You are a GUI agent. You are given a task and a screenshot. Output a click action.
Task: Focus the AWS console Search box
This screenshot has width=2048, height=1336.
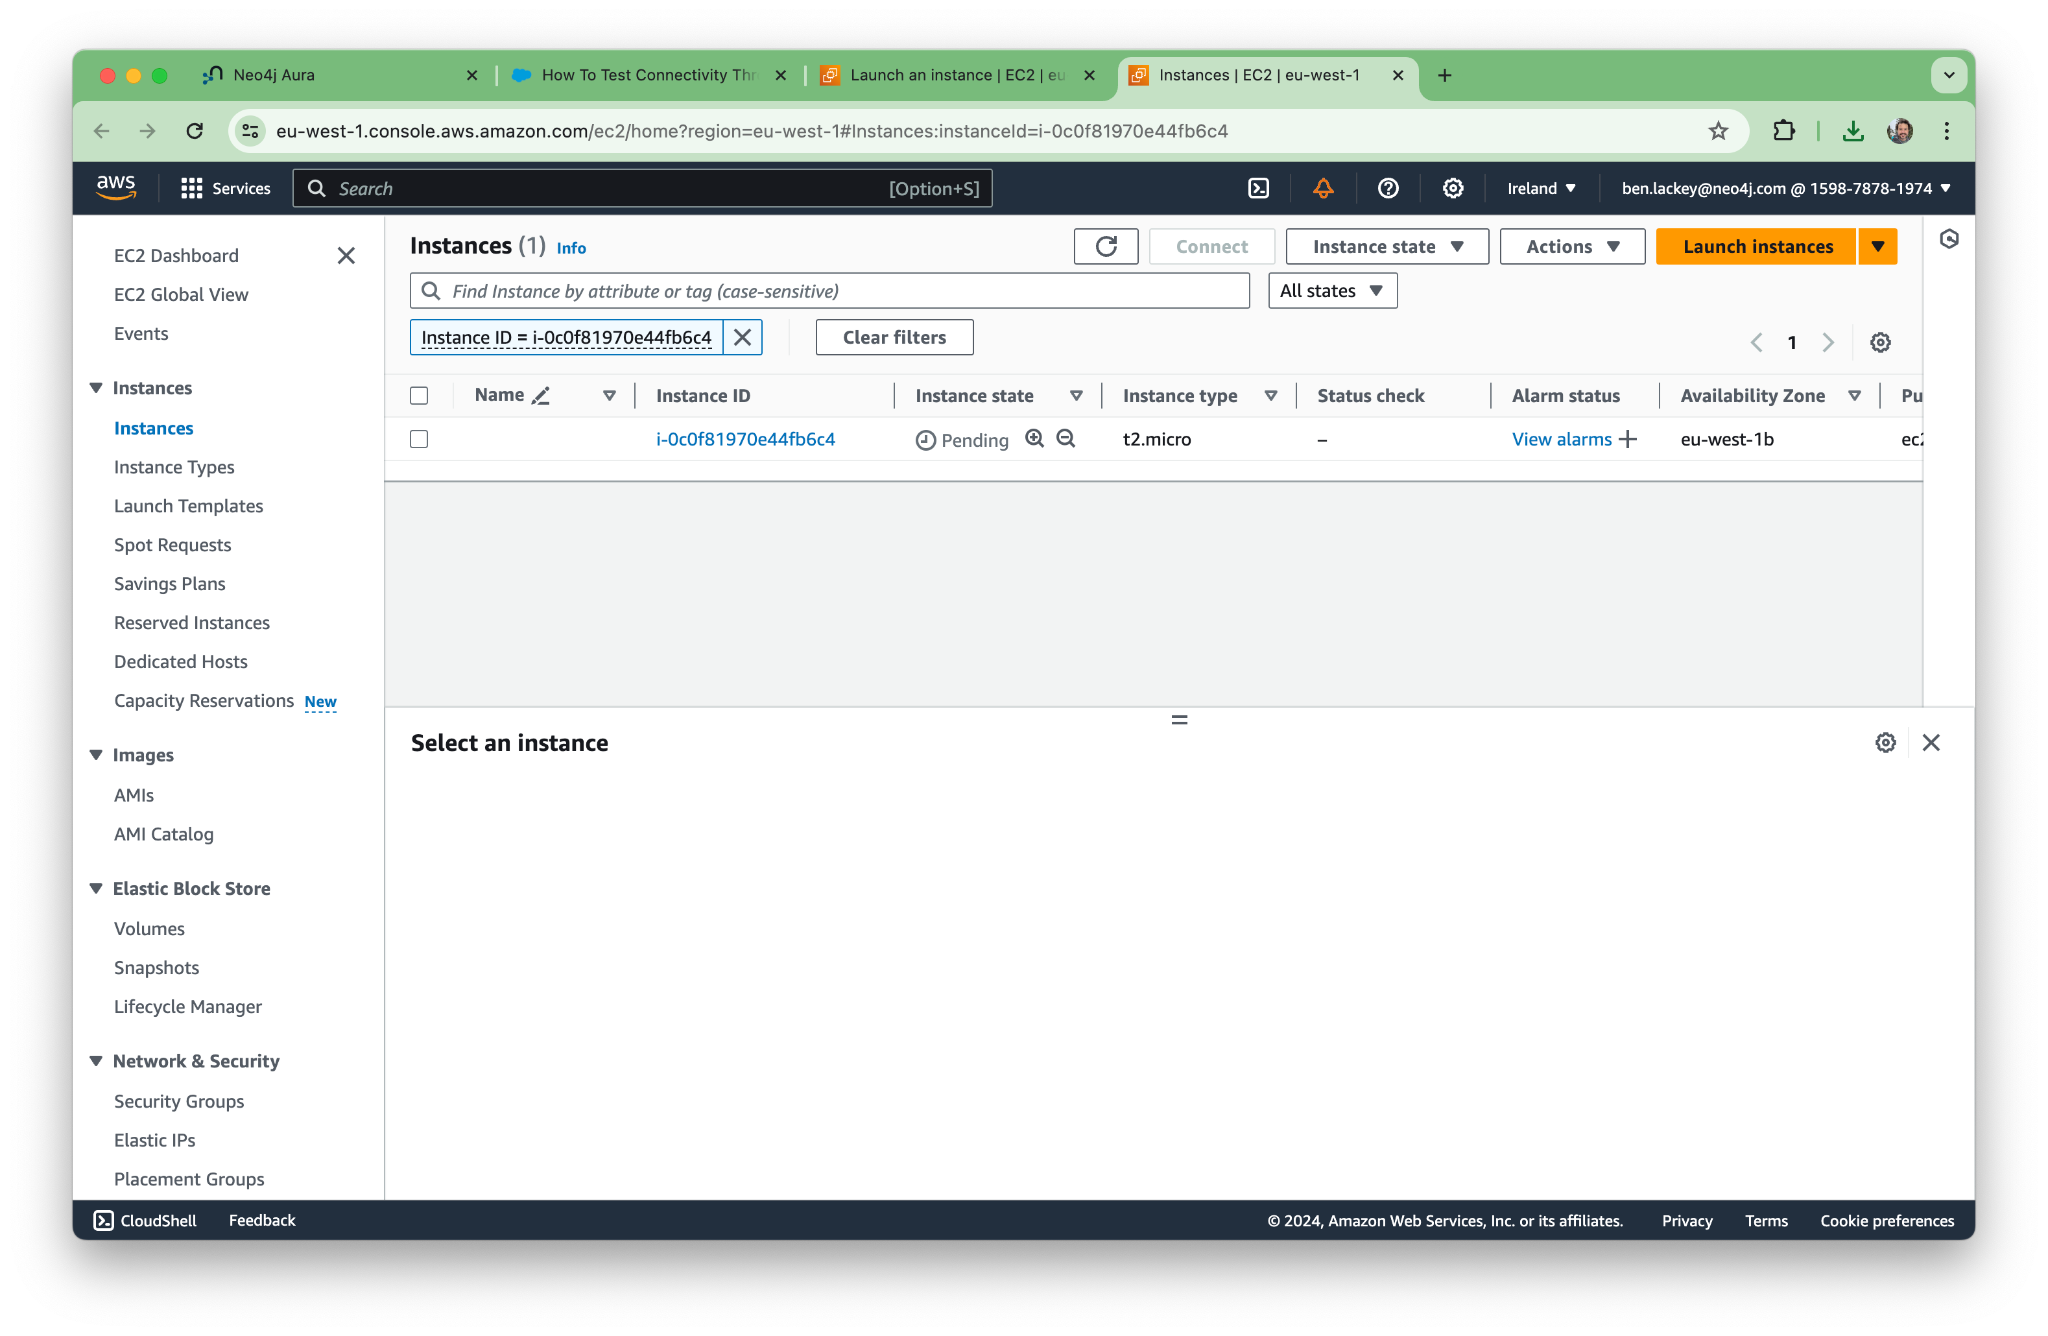point(642,188)
